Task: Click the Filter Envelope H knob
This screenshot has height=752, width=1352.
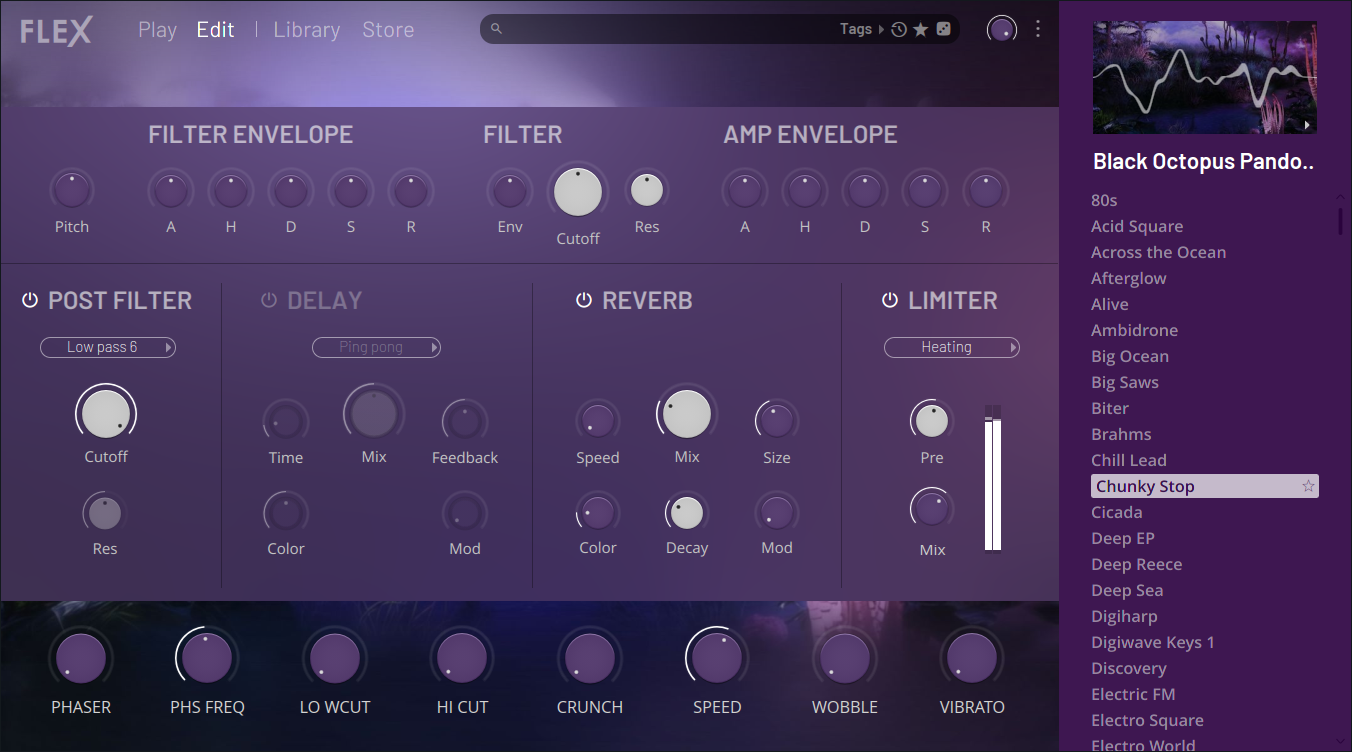Action: (x=231, y=190)
